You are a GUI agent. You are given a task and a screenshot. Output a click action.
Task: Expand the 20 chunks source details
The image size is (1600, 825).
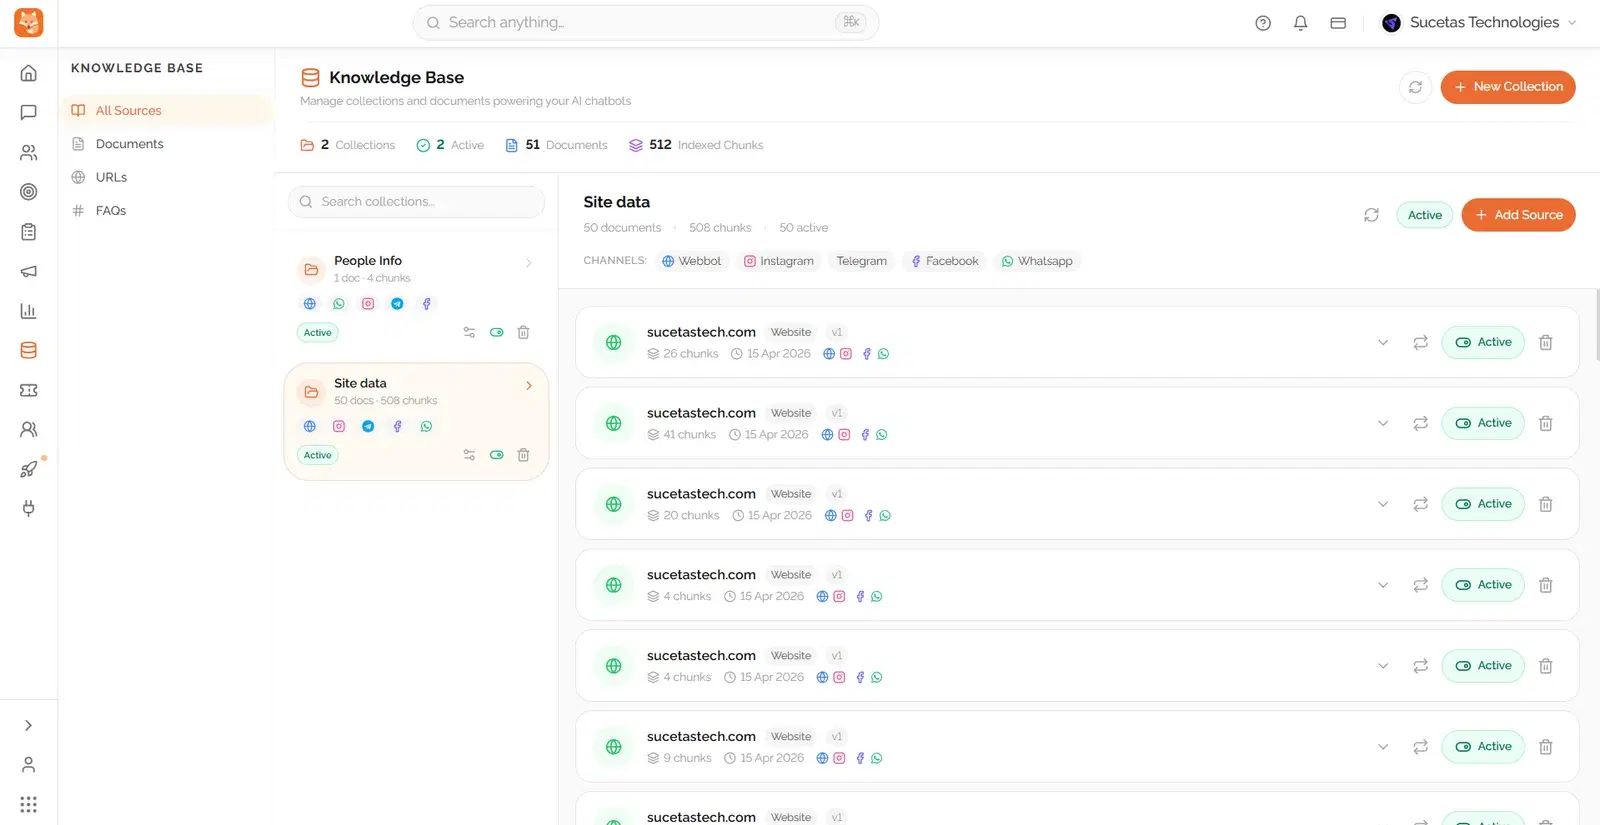[1383, 504]
